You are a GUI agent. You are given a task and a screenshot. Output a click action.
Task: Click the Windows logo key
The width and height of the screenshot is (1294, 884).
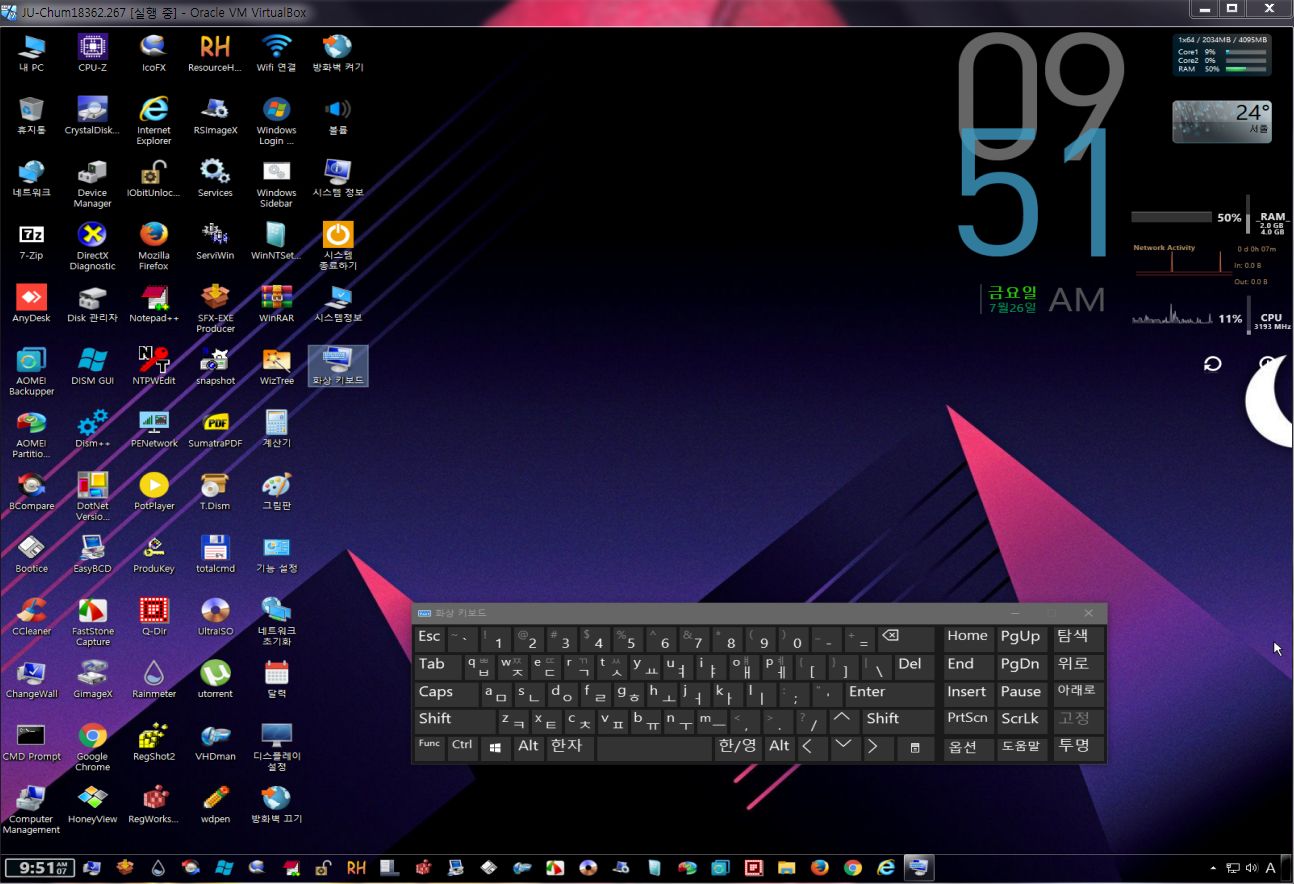[495, 747]
